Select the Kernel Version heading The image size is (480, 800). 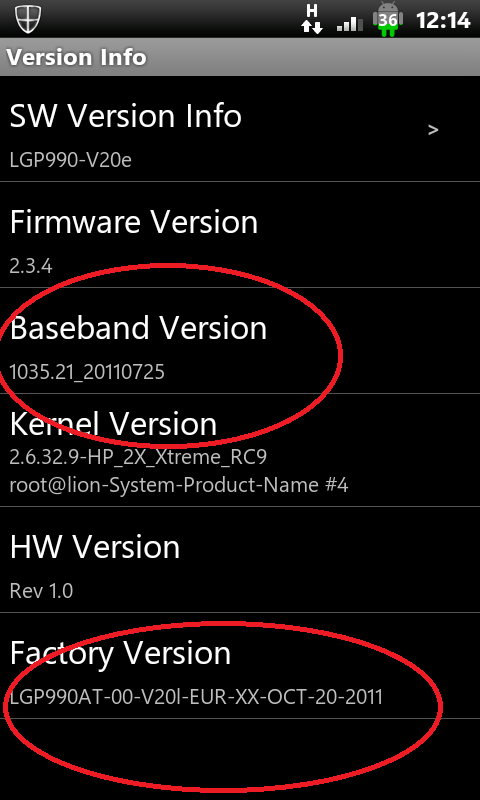[113, 423]
